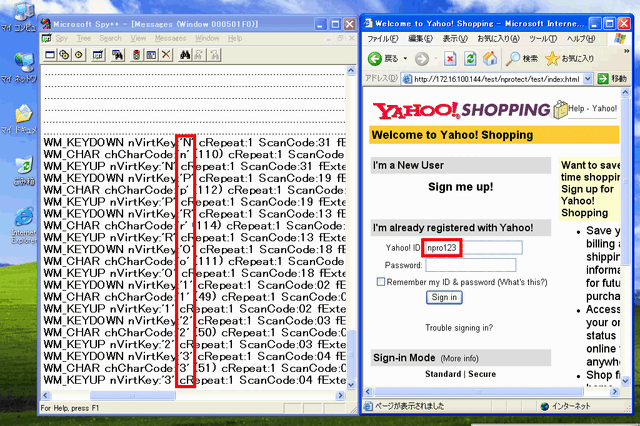Click the Log Messages toolbar icon in Spy++
The image size is (640, 426).
point(98,55)
